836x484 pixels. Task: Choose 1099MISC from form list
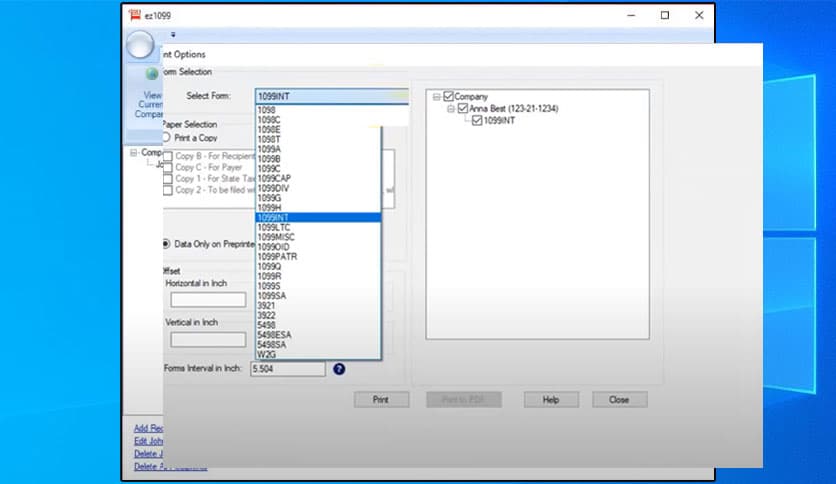pos(318,237)
